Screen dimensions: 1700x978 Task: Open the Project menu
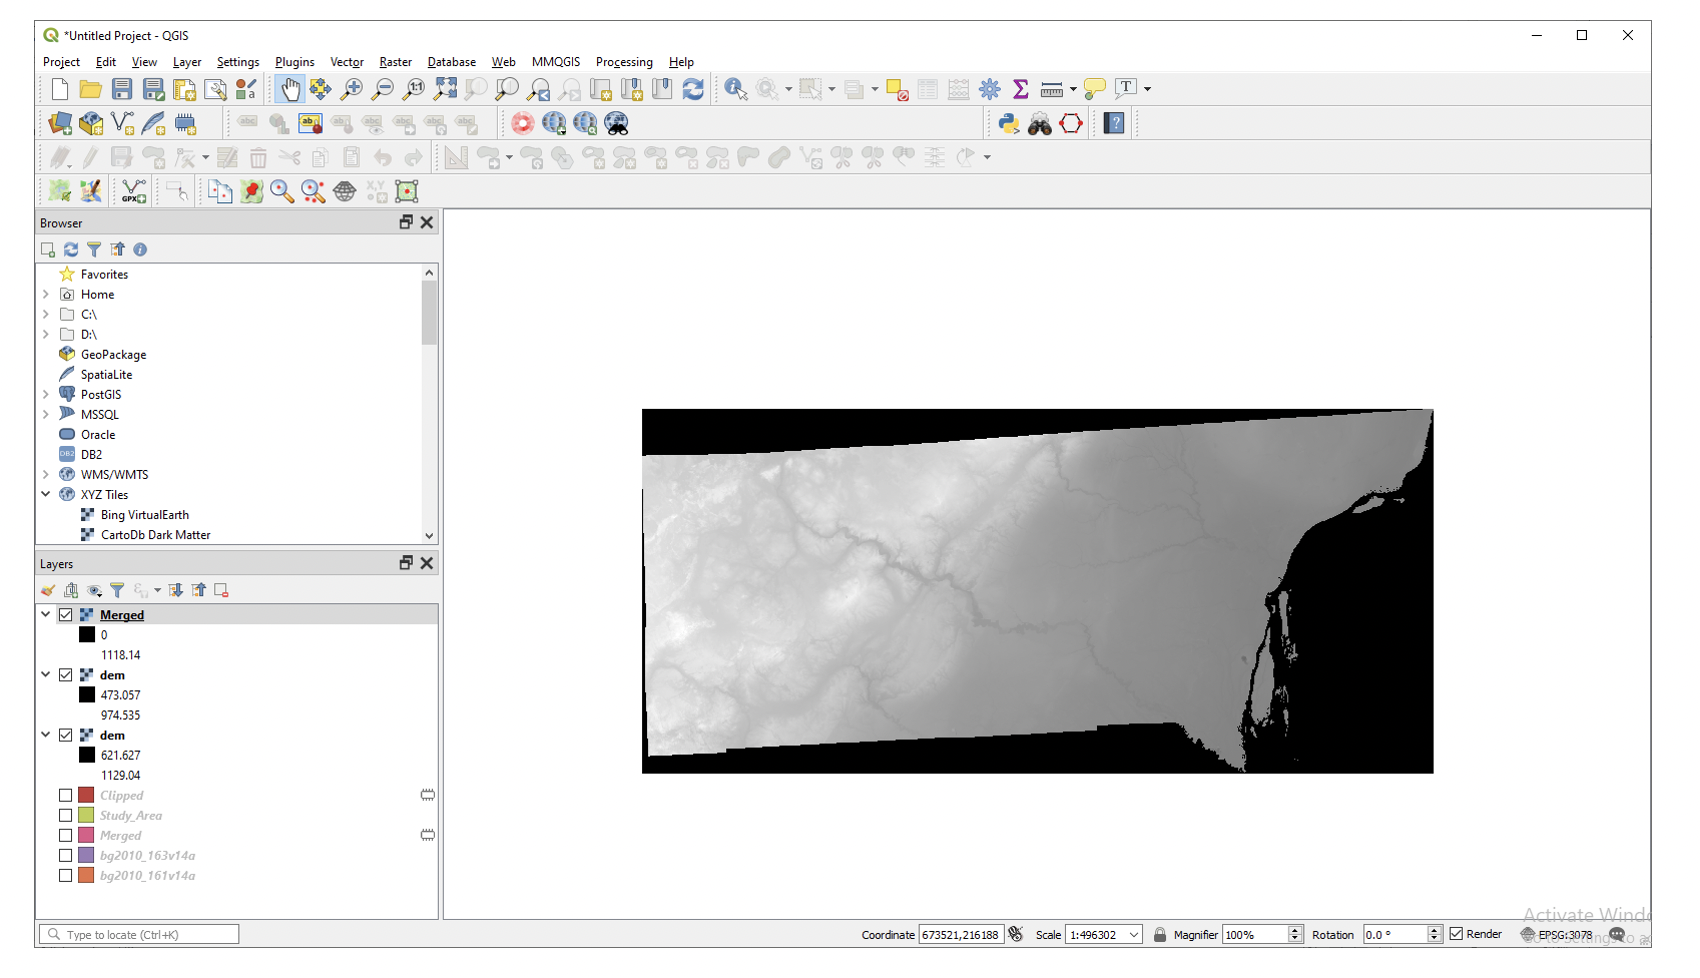click(x=61, y=62)
